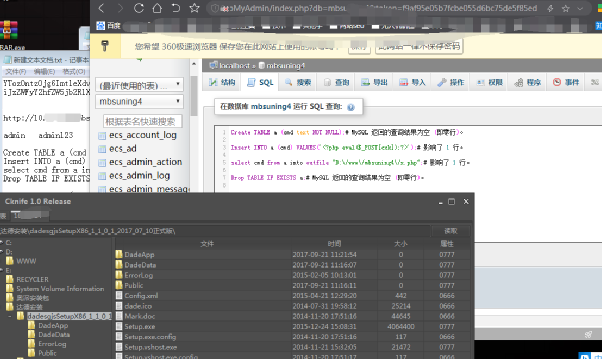The height and width of the screenshot is (360, 602).
Task: Click the key icon in password bar
Action: click(x=105, y=46)
